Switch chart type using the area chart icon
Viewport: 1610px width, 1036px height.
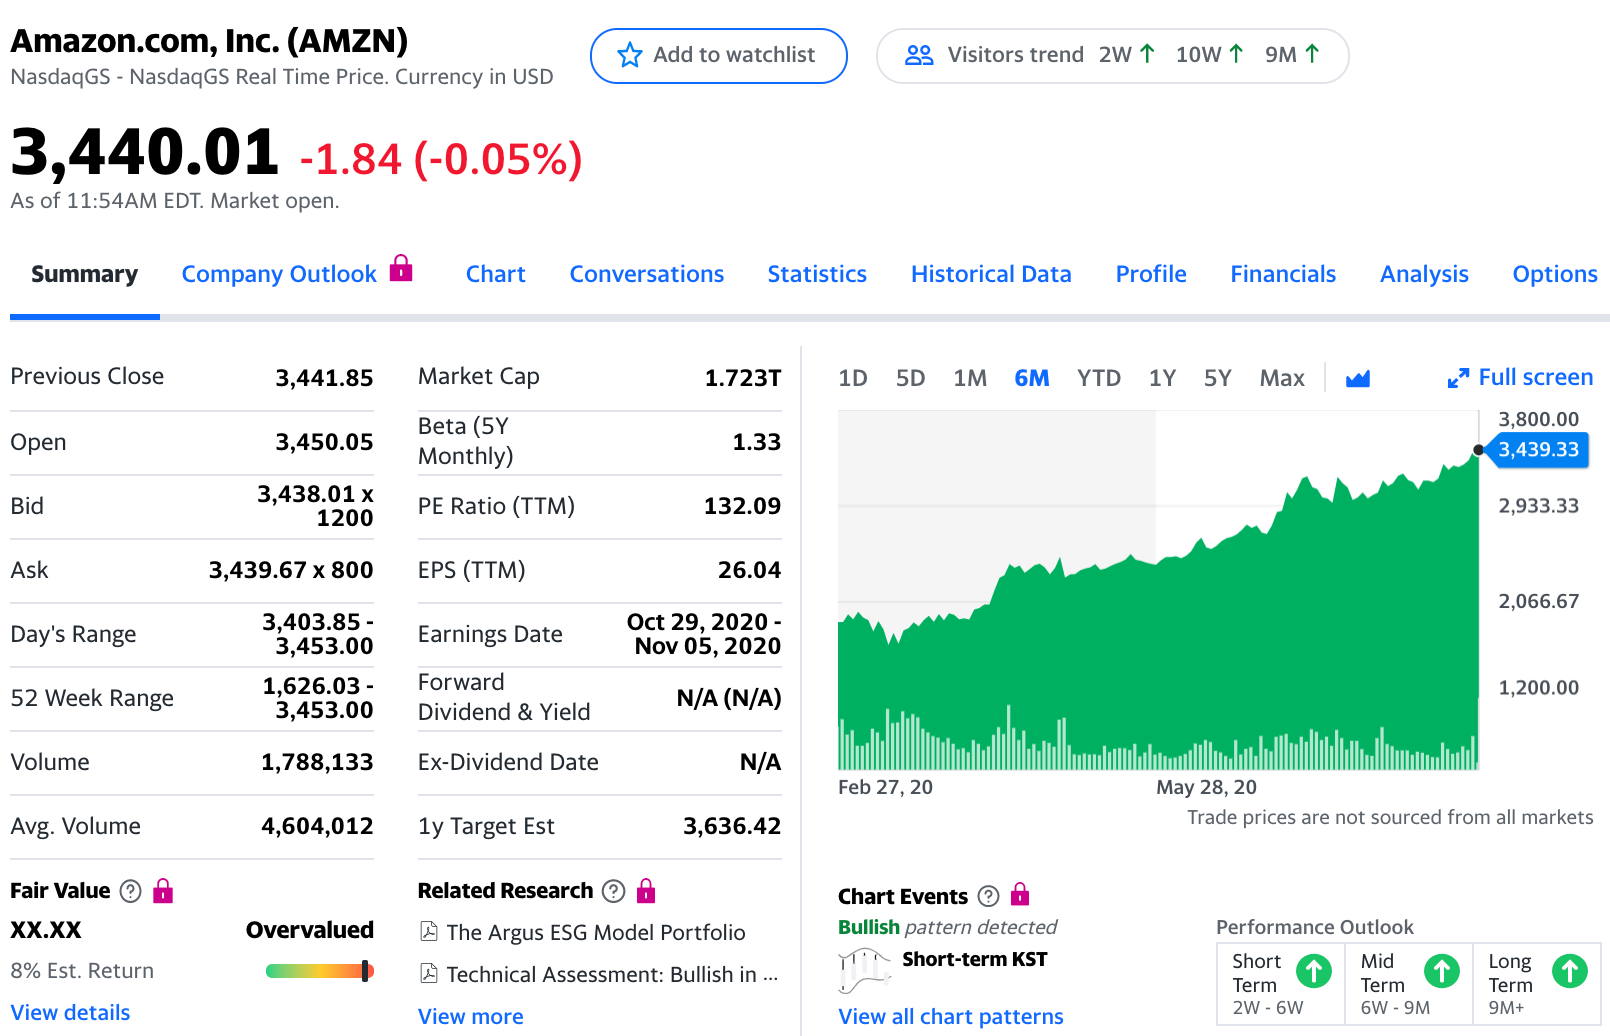pyautogui.click(x=1358, y=378)
